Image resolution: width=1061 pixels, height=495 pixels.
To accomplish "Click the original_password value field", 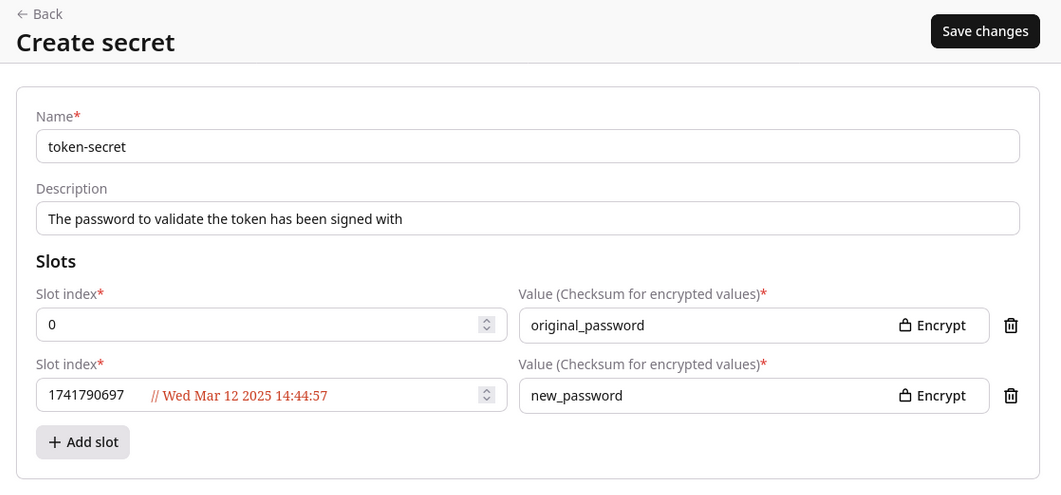I will [x=700, y=325].
